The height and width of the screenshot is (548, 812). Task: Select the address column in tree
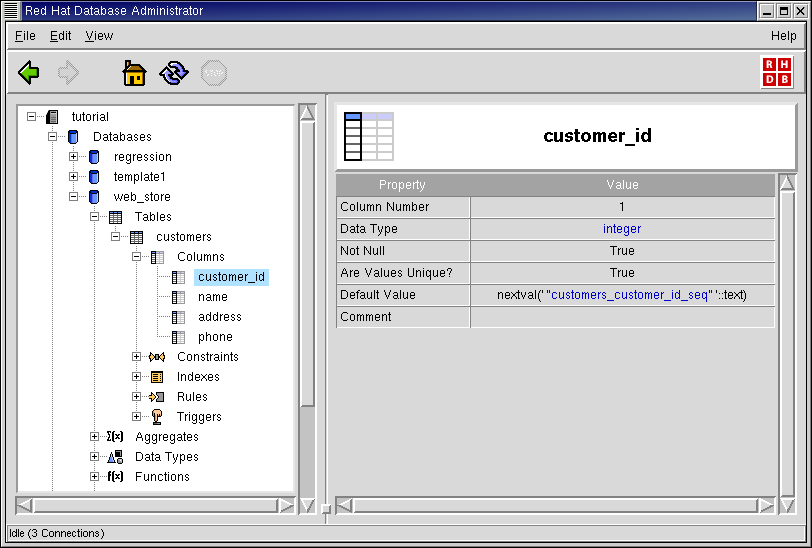(219, 317)
